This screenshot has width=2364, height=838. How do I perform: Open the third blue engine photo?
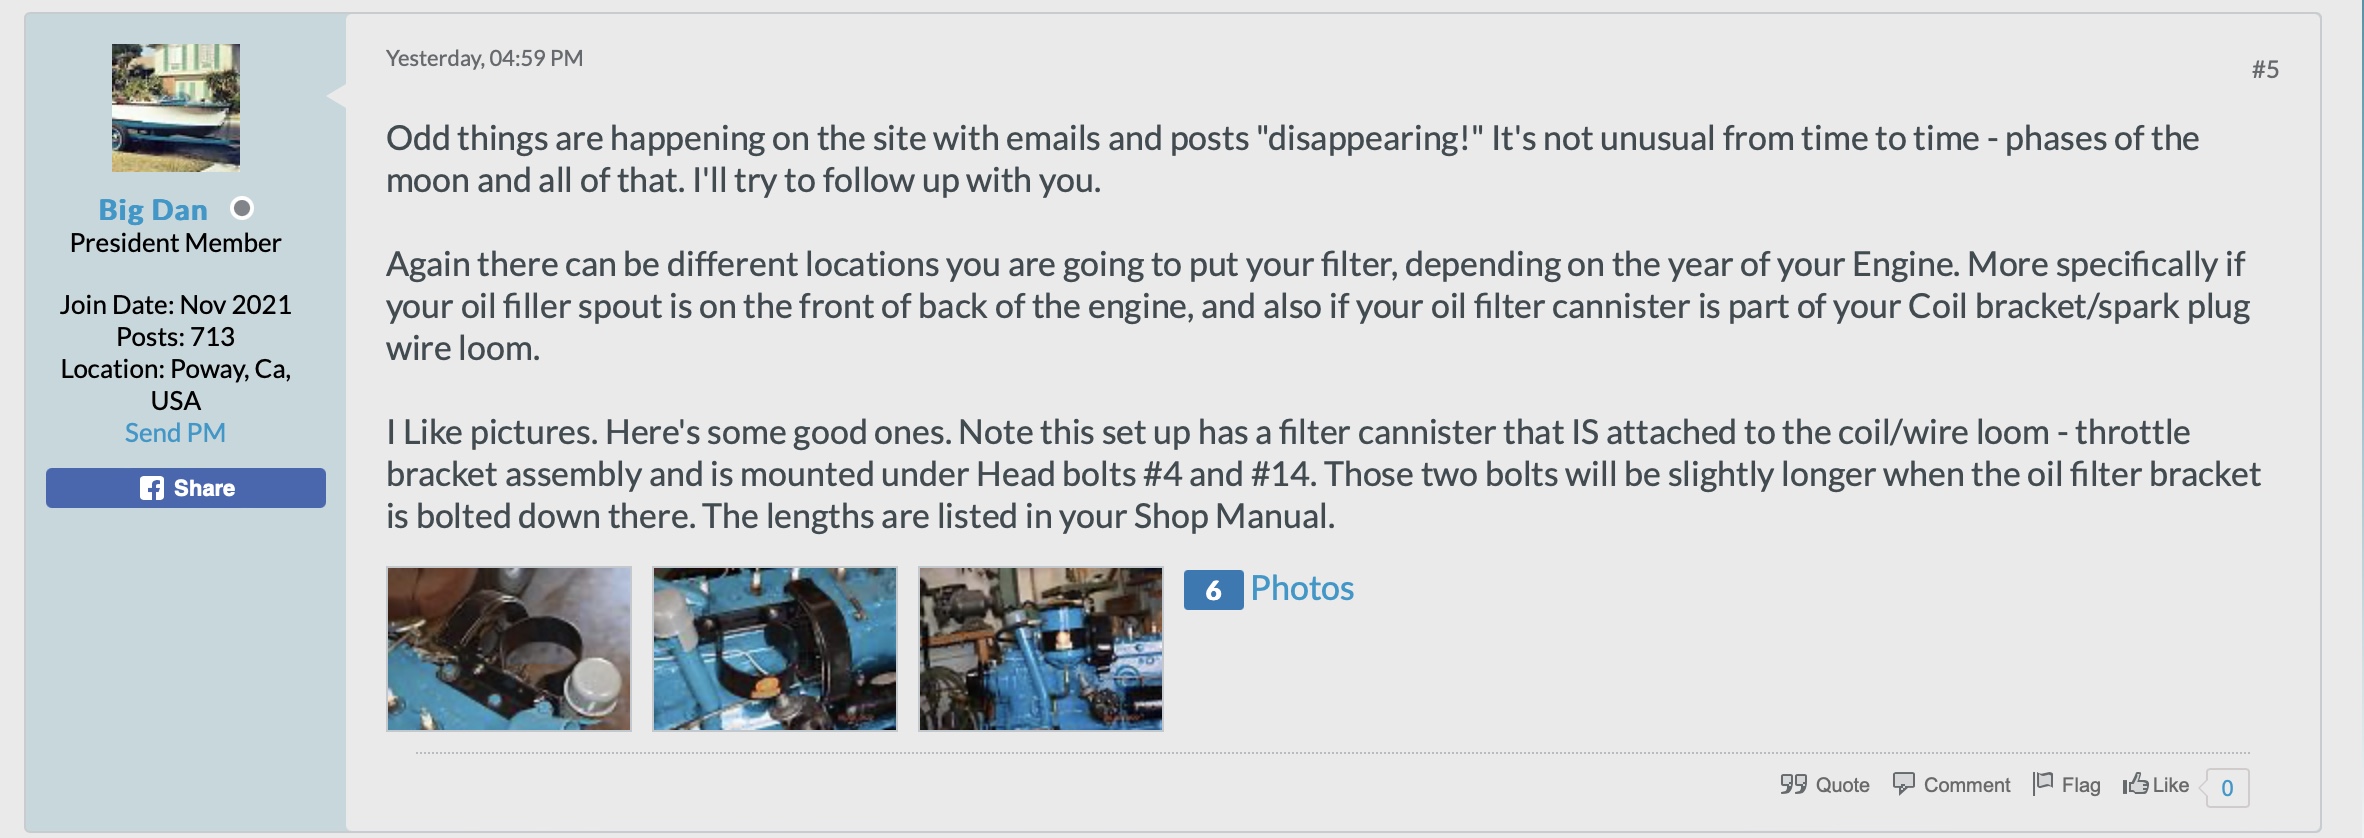tap(1041, 649)
